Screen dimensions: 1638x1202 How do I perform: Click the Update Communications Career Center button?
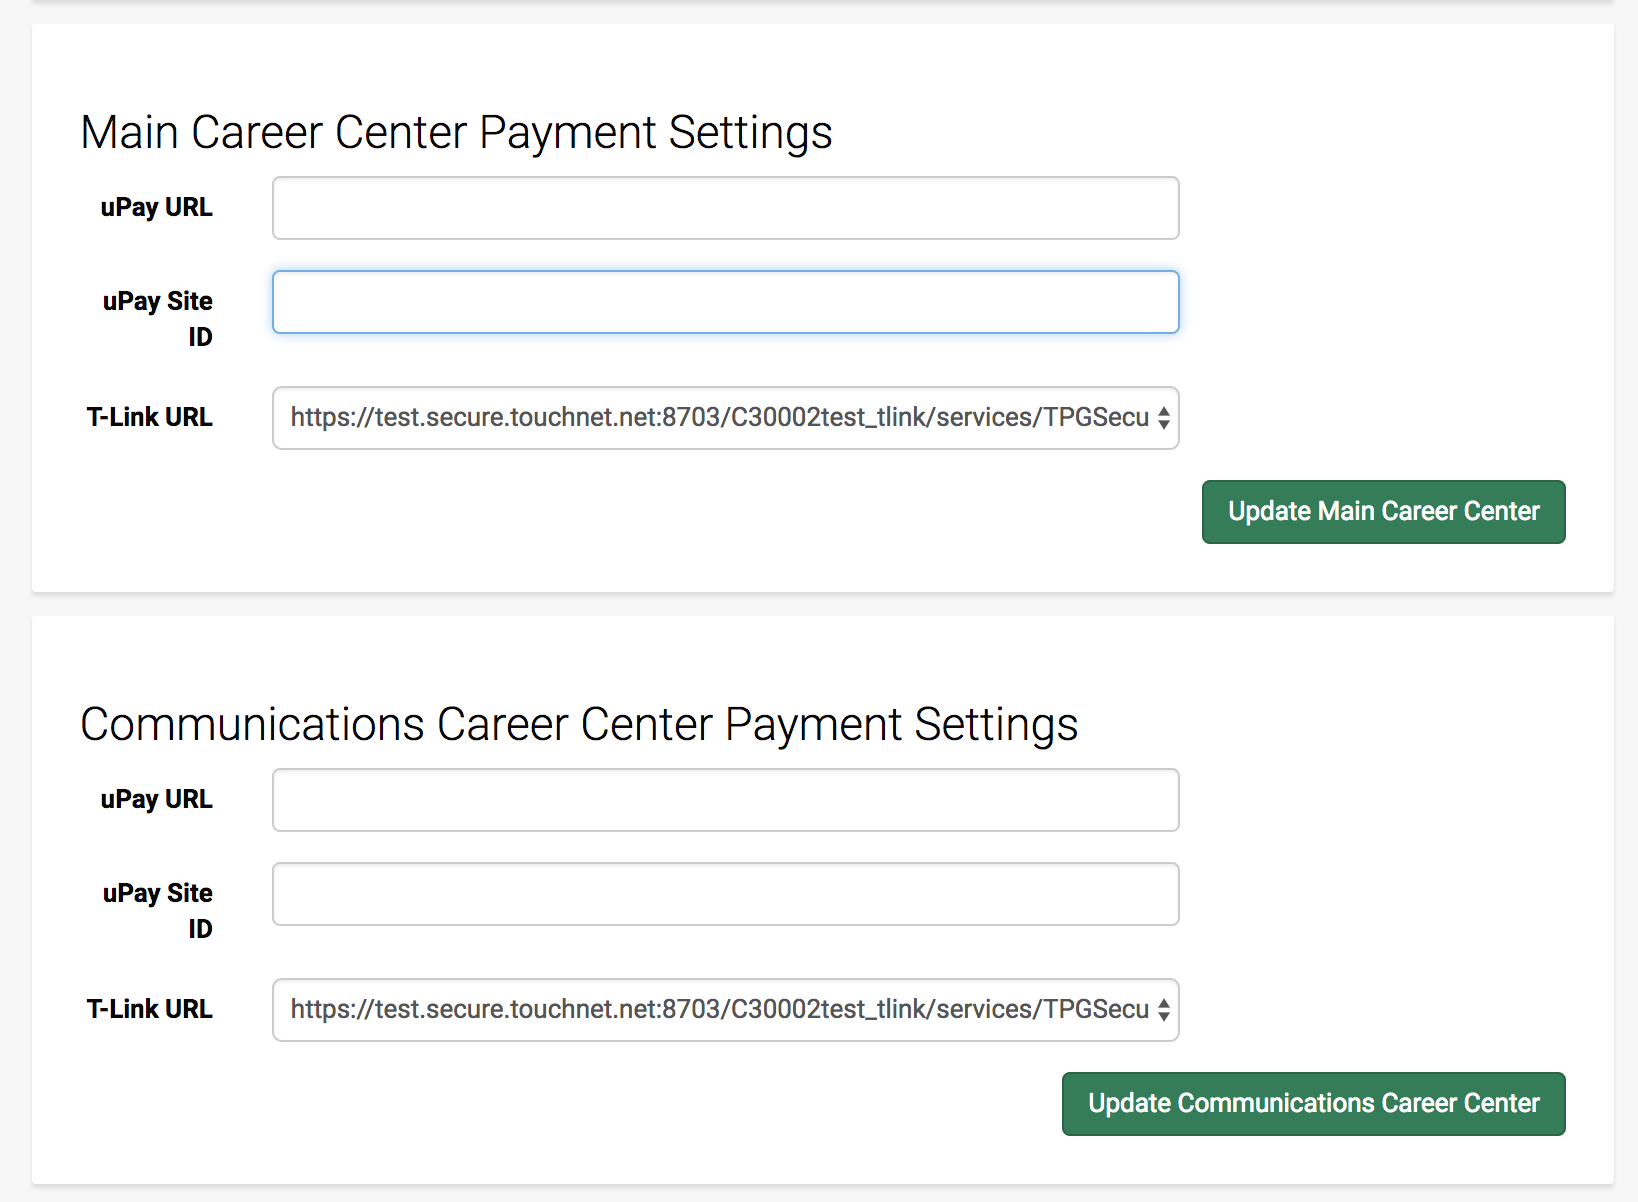click(x=1313, y=1104)
